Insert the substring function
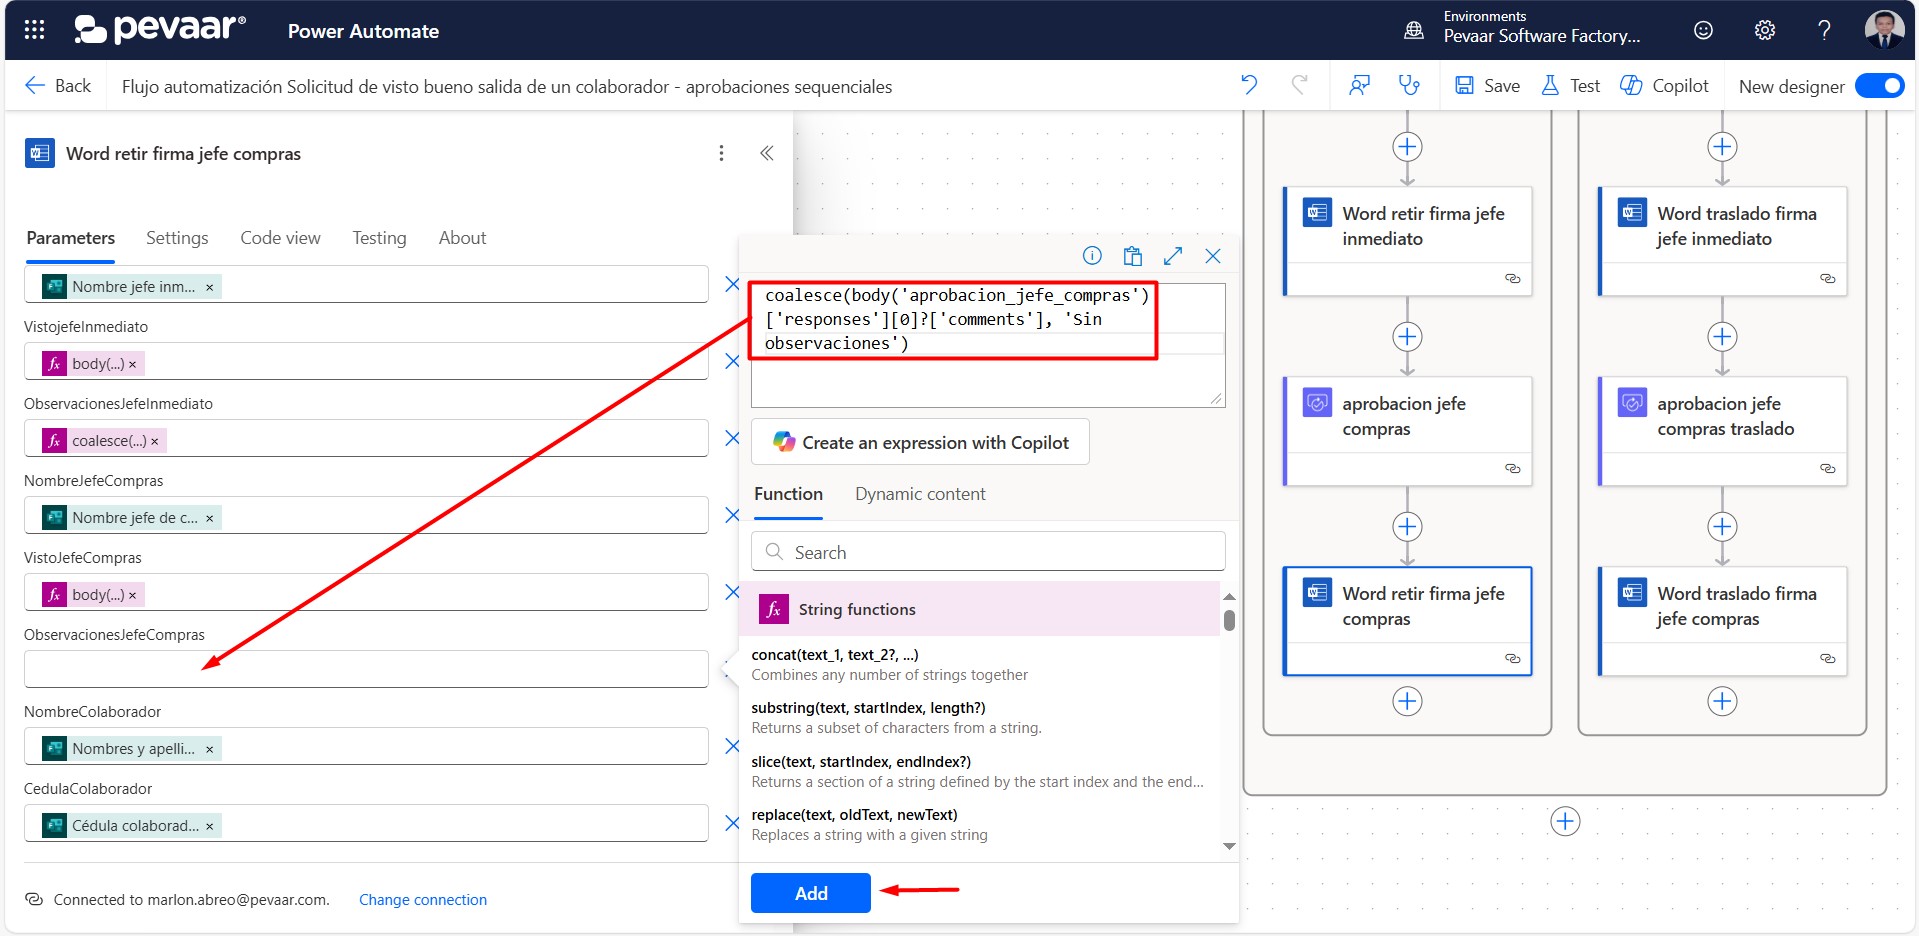This screenshot has height=936, width=1919. click(x=980, y=718)
